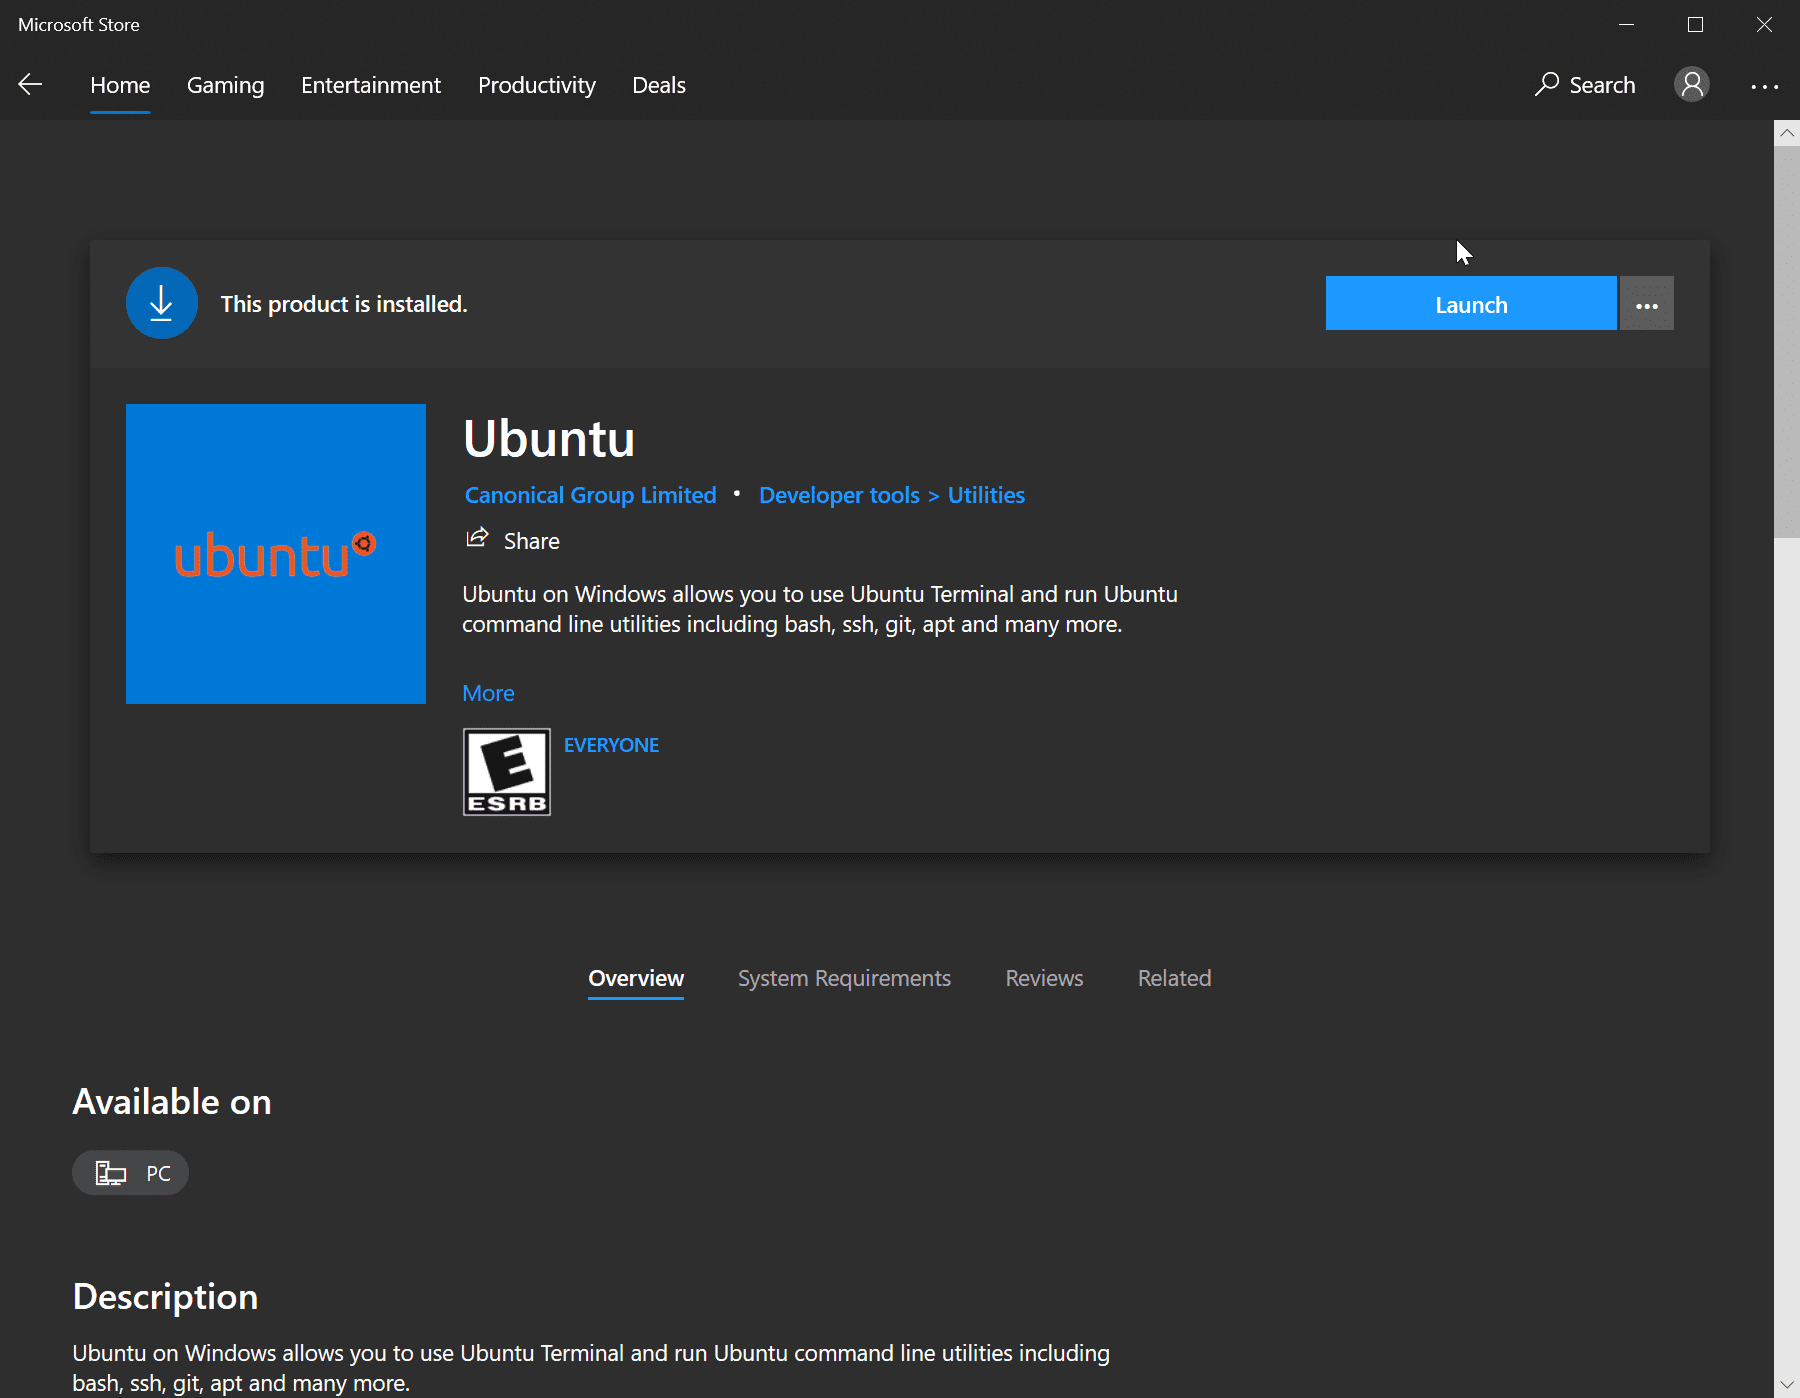
Task: Click the ESRB rating icon
Action: tap(506, 771)
